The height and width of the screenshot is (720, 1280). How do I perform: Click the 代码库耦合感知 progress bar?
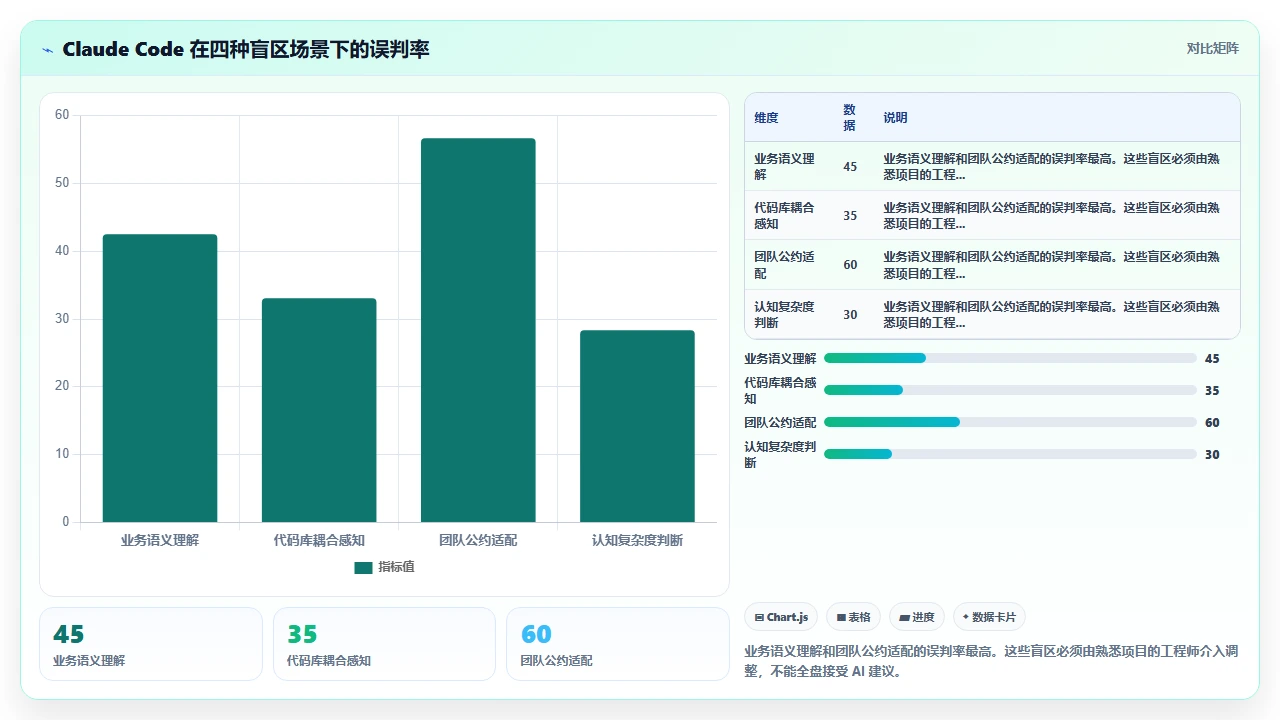click(x=1010, y=390)
